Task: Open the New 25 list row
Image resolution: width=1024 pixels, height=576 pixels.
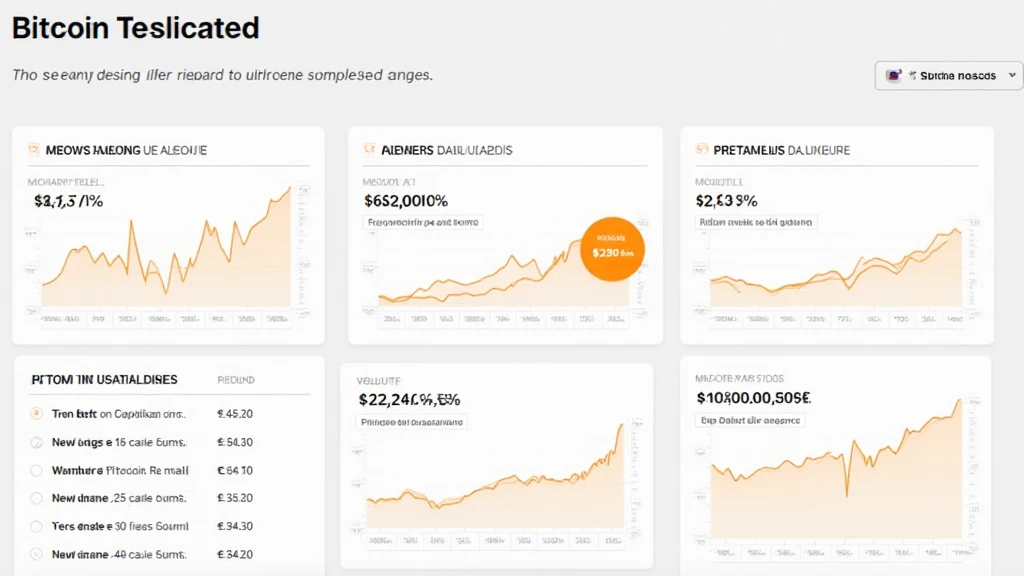Action: point(119,498)
